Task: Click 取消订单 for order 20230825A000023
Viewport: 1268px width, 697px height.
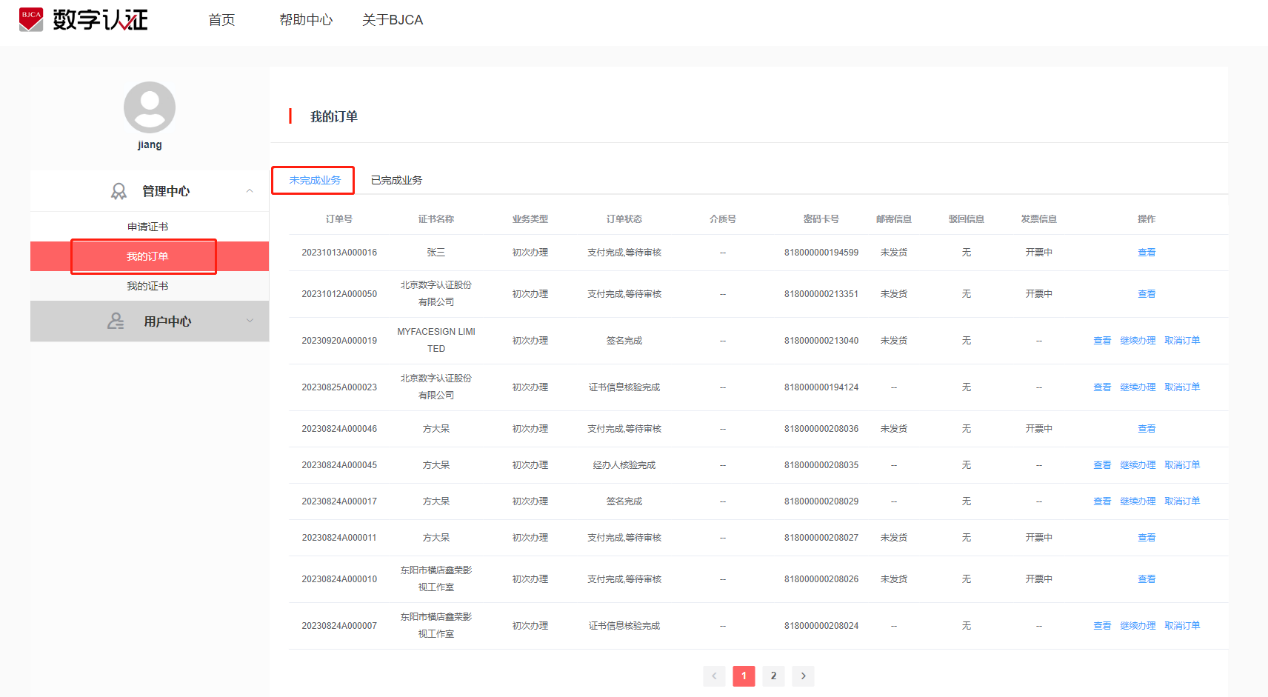Action: point(1182,387)
